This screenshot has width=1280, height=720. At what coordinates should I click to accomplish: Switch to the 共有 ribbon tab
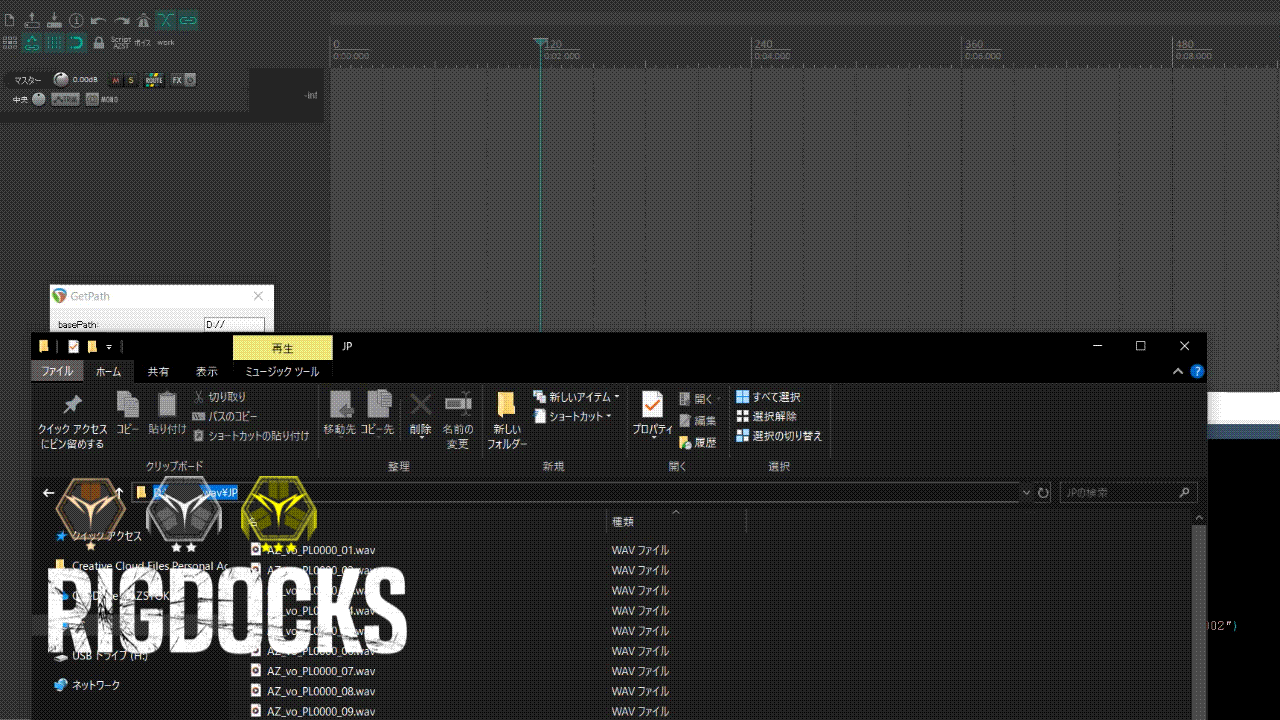[x=158, y=371]
